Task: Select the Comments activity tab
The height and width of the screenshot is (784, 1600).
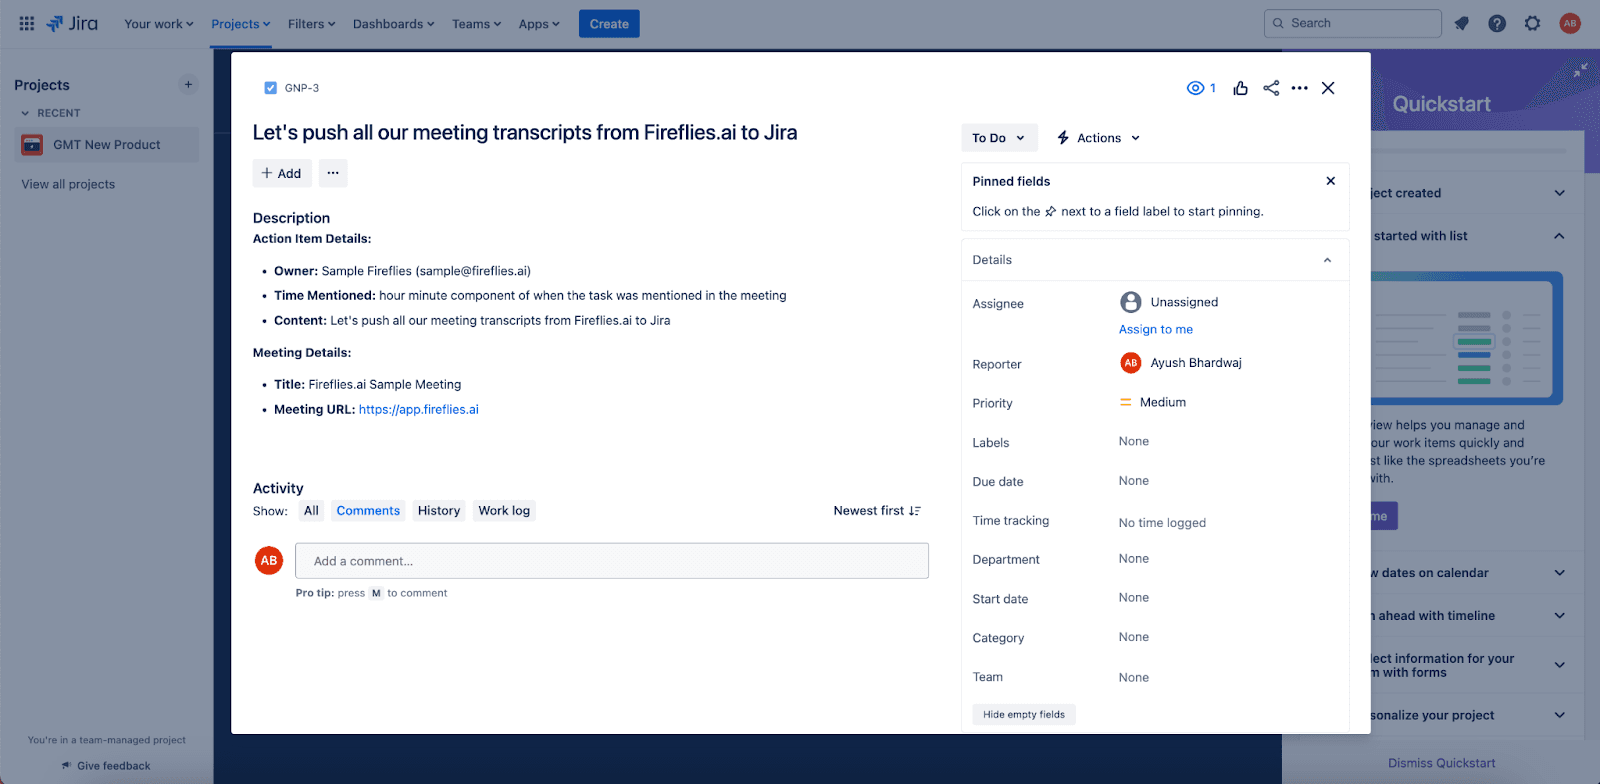Action: [x=368, y=510]
